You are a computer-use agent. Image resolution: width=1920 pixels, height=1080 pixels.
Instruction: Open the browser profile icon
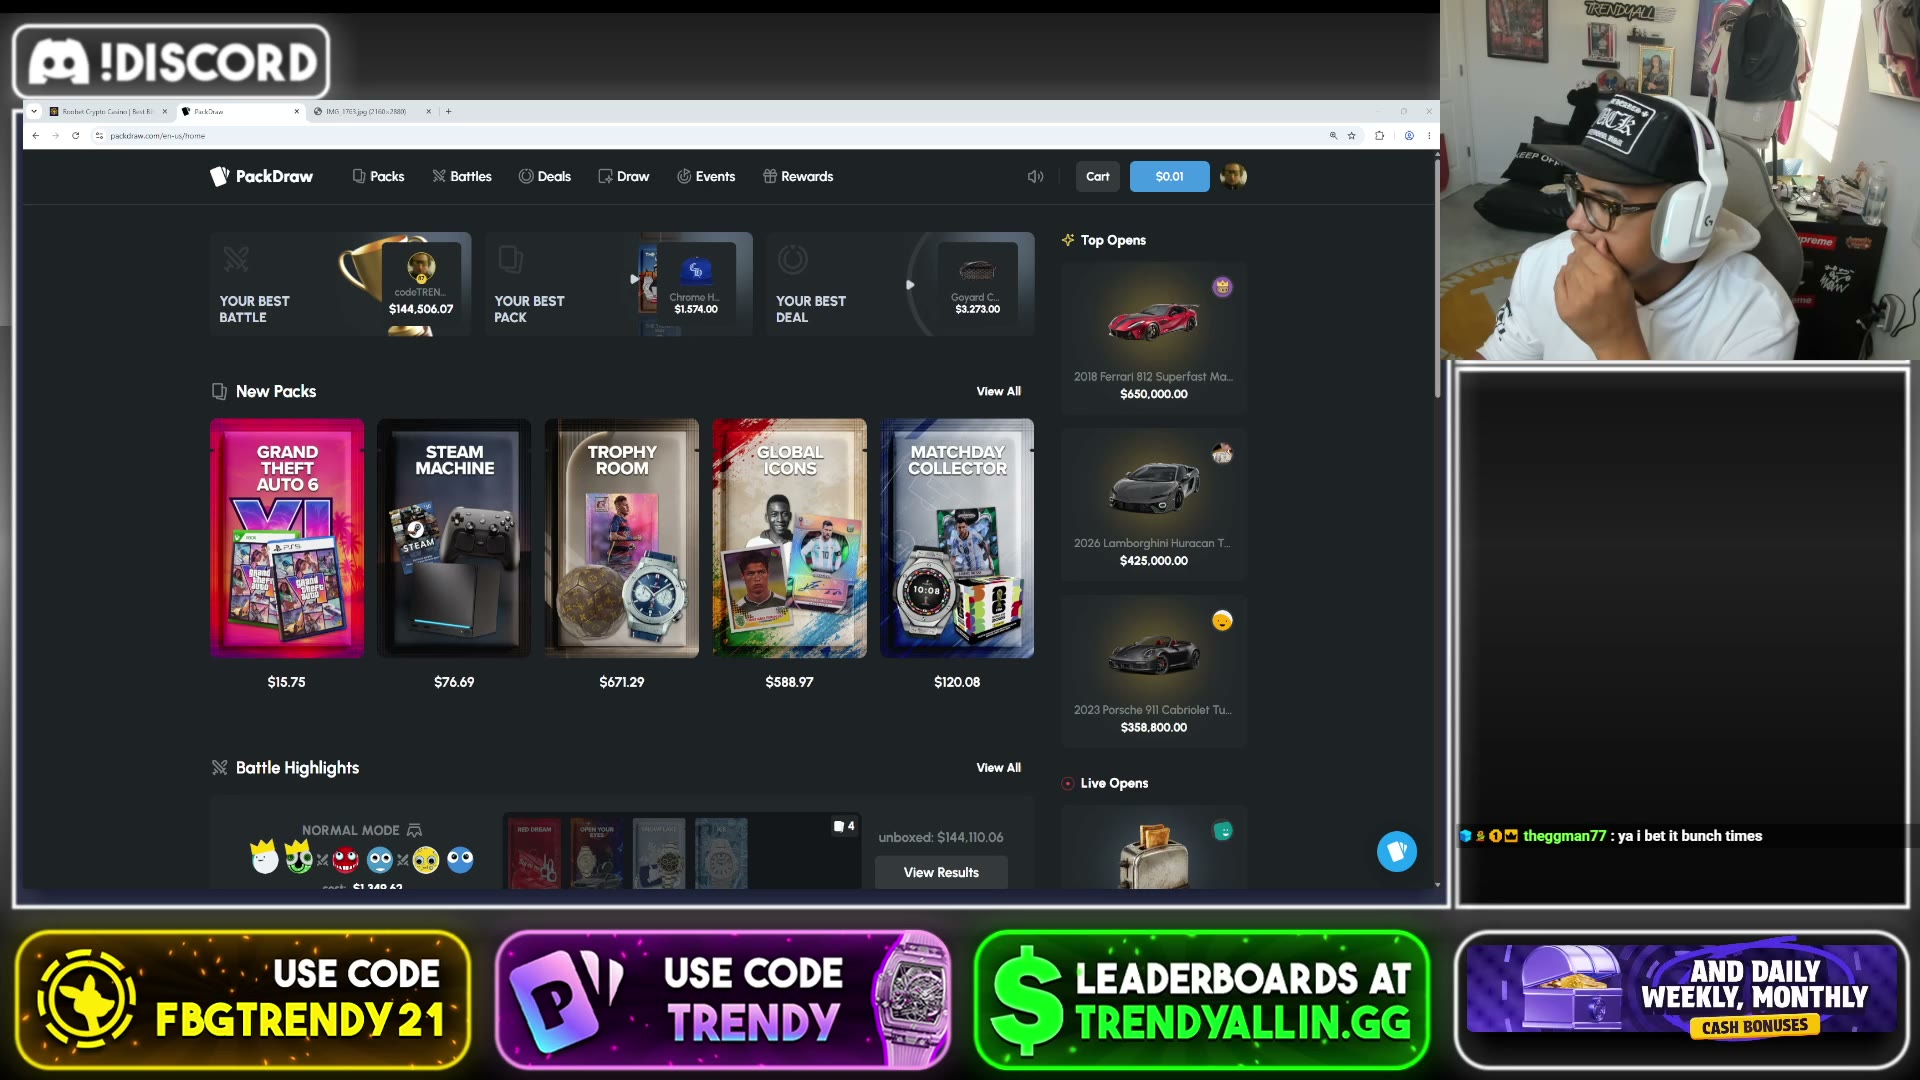pyautogui.click(x=1409, y=136)
